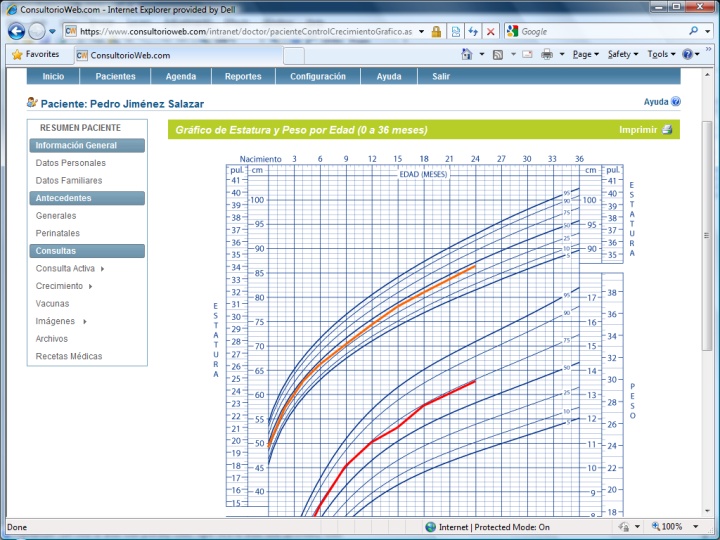This screenshot has width=720, height=540.
Task: Open Perinatales under Antecedentes
Action: pos(57,233)
